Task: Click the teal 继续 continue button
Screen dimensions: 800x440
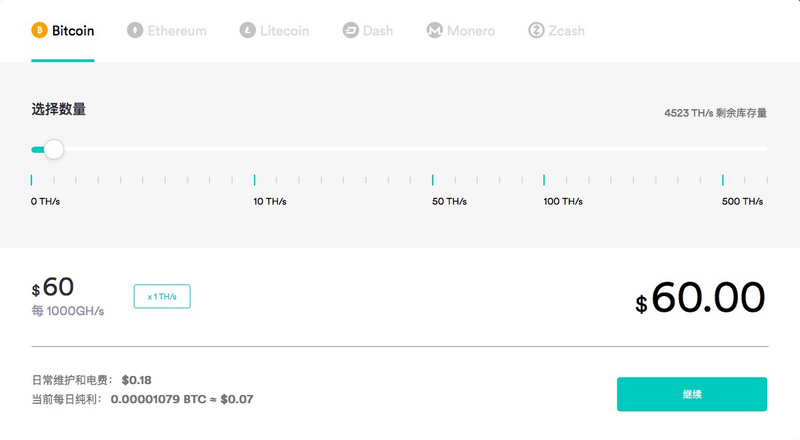Action: pyautogui.click(x=692, y=394)
